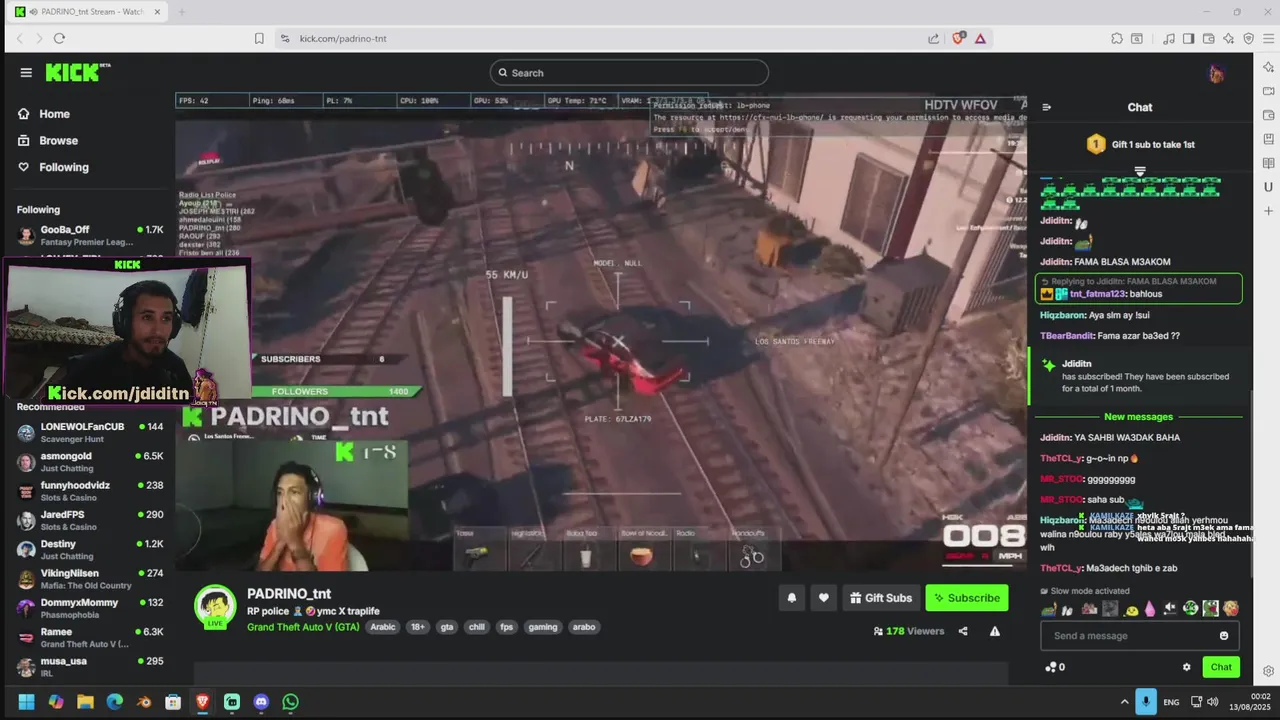This screenshot has height=720, width=1280.
Task: Open Discord from the taskbar
Action: tap(261, 702)
